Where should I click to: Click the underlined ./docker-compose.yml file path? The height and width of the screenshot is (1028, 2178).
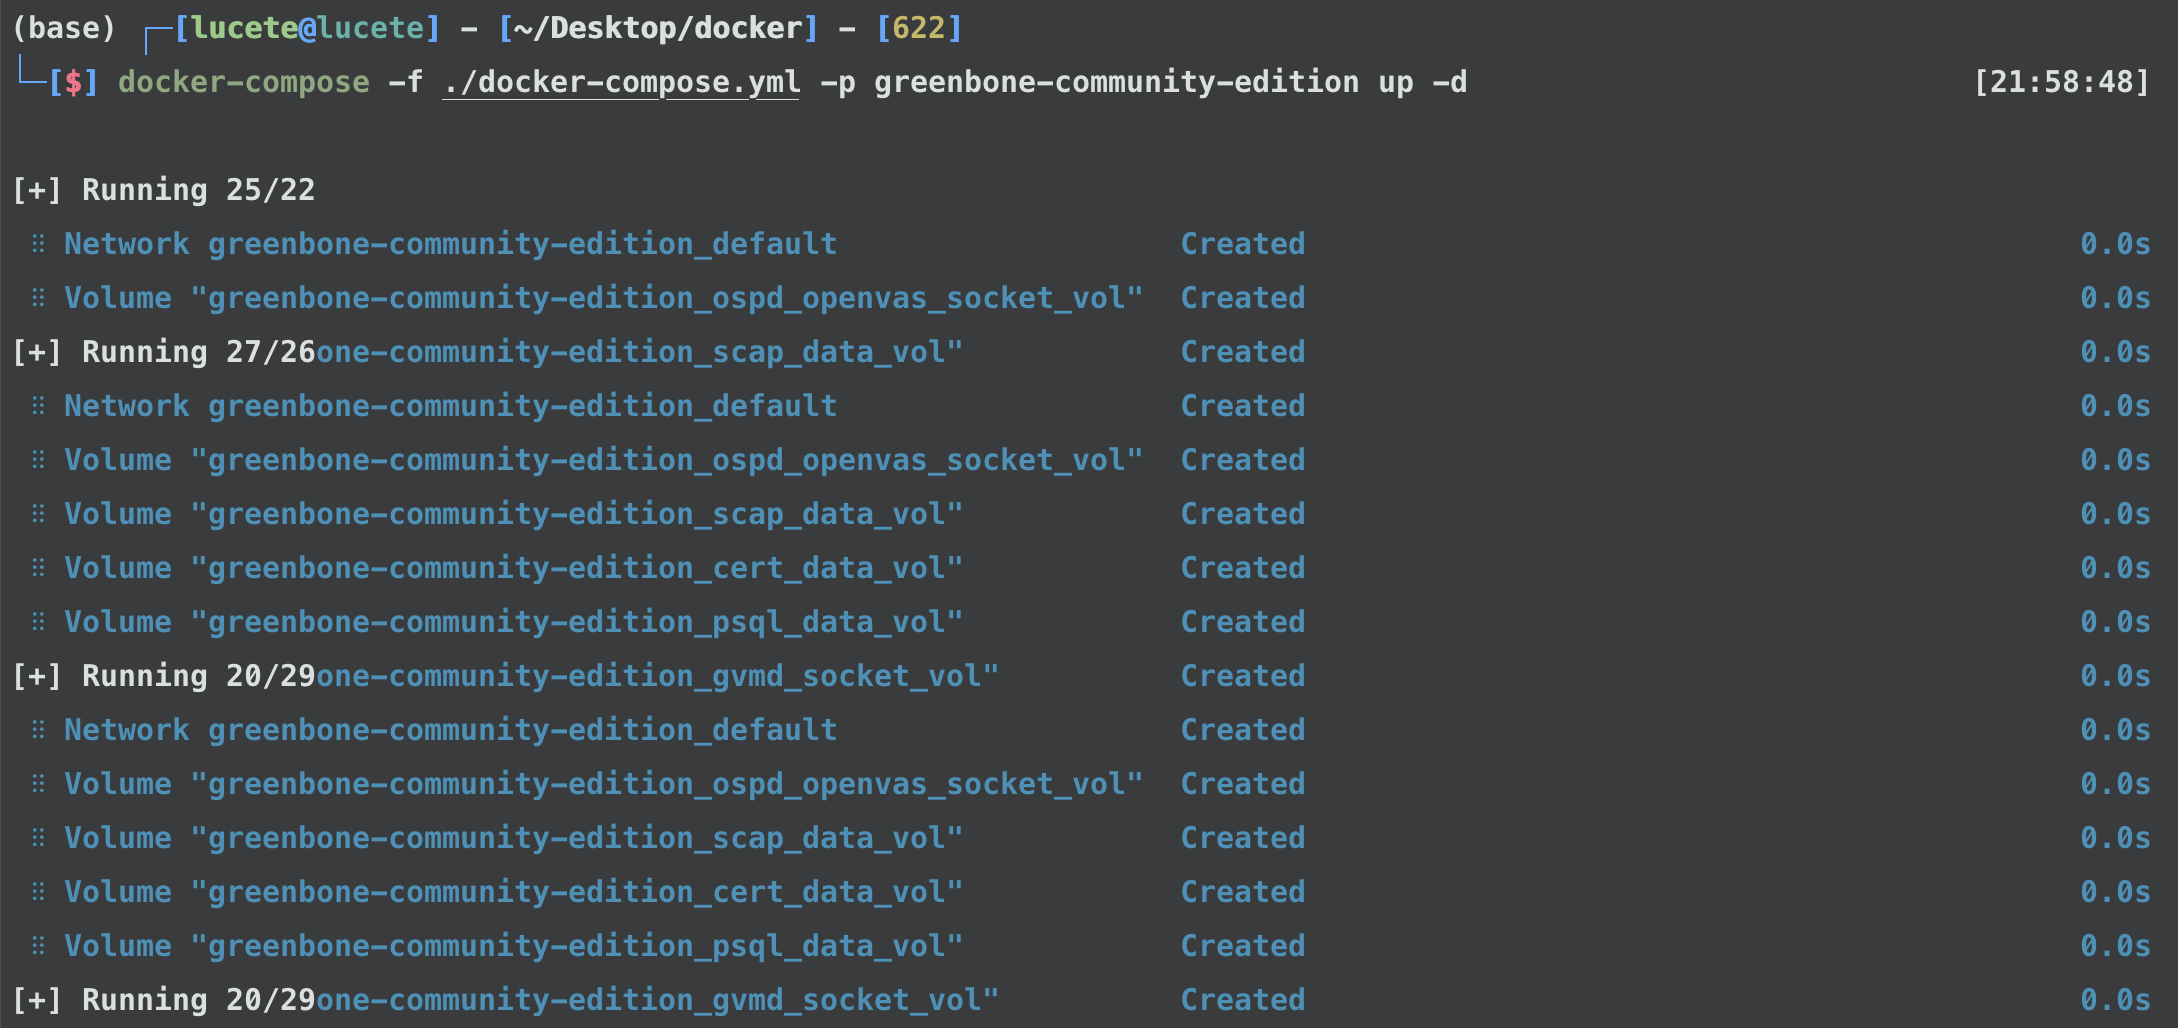point(621,83)
